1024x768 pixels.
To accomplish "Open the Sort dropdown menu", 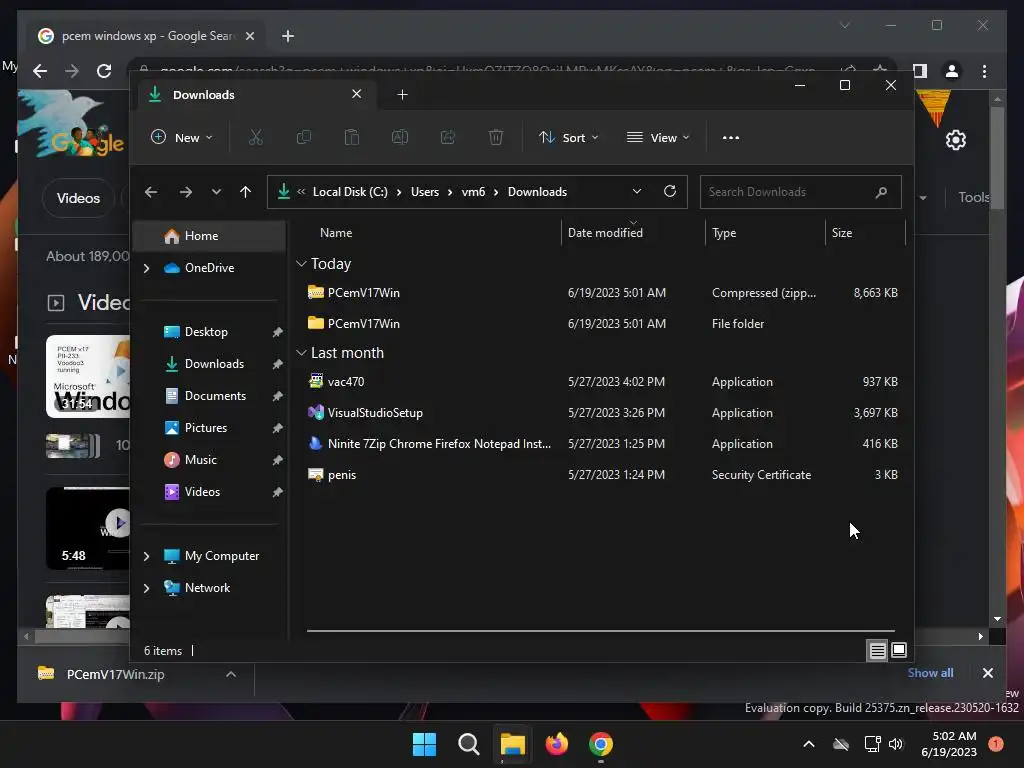I will [x=568, y=137].
